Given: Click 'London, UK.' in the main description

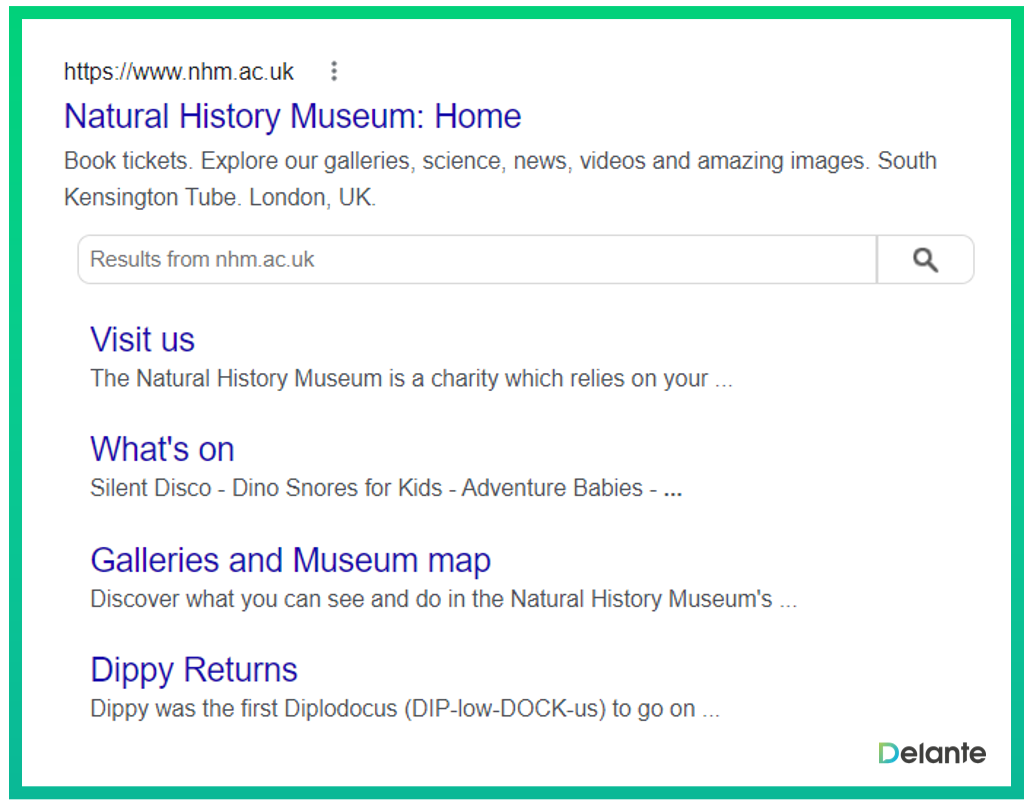Looking at the screenshot, I should (313, 198).
